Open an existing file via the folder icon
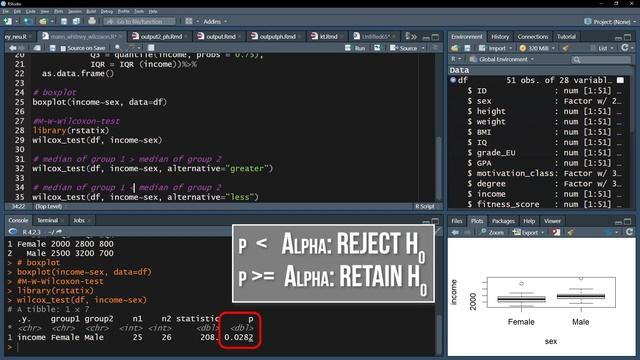Screen dimensions: 640x360 tap(43, 21)
